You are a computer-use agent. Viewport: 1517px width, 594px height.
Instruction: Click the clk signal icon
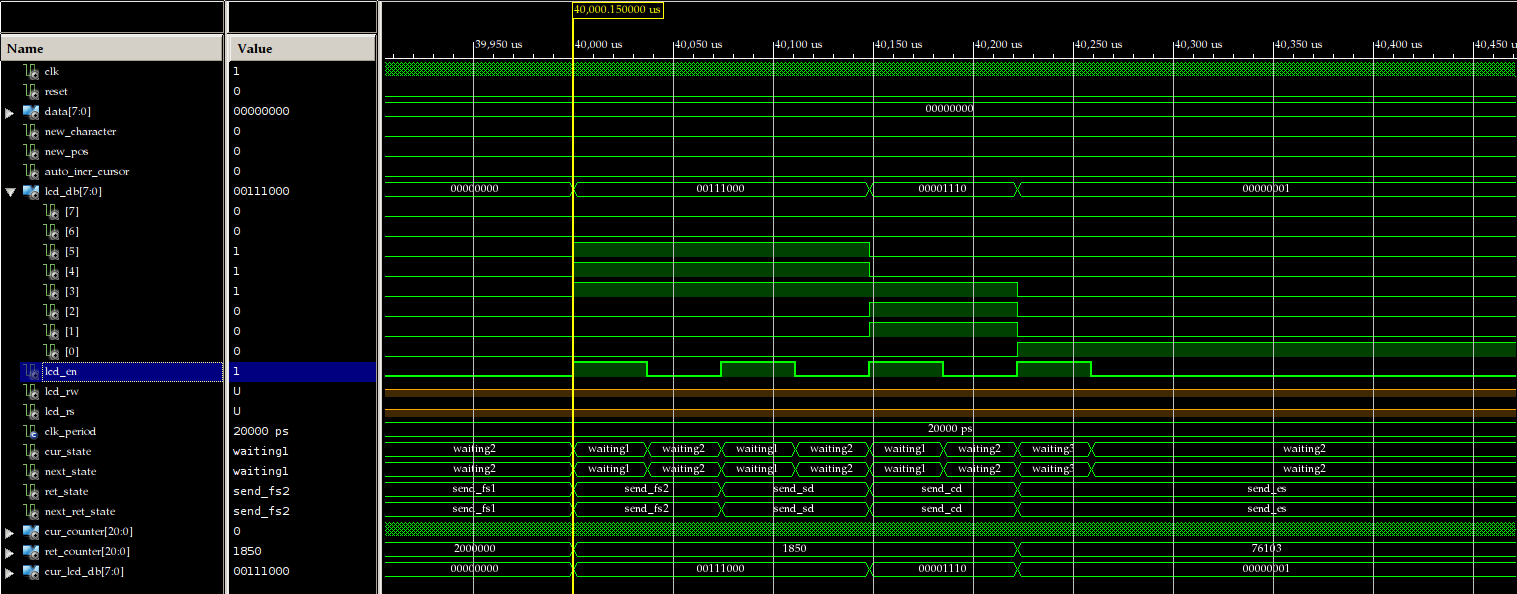point(30,71)
